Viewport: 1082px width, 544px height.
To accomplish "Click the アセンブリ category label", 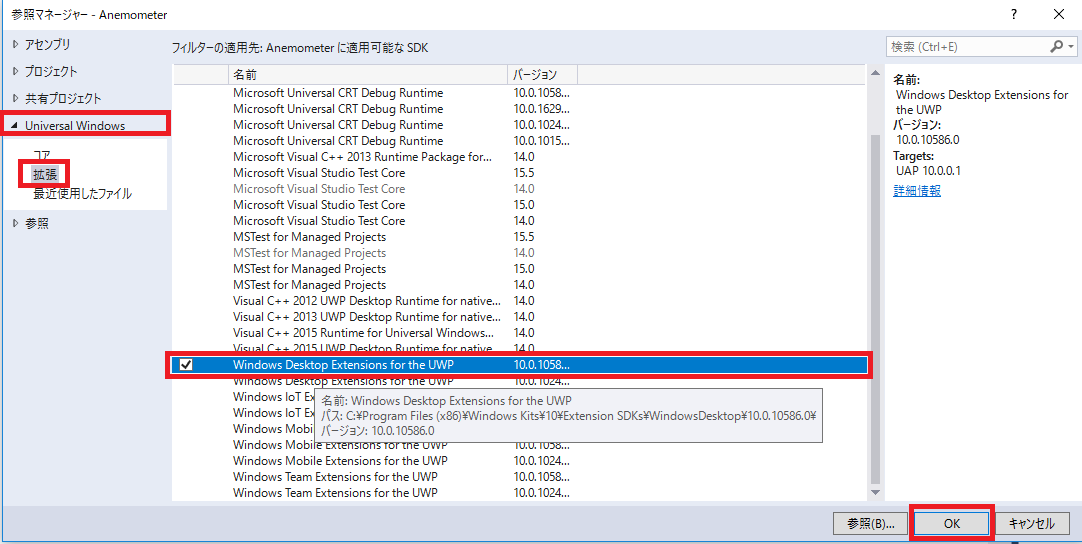I will click(48, 44).
